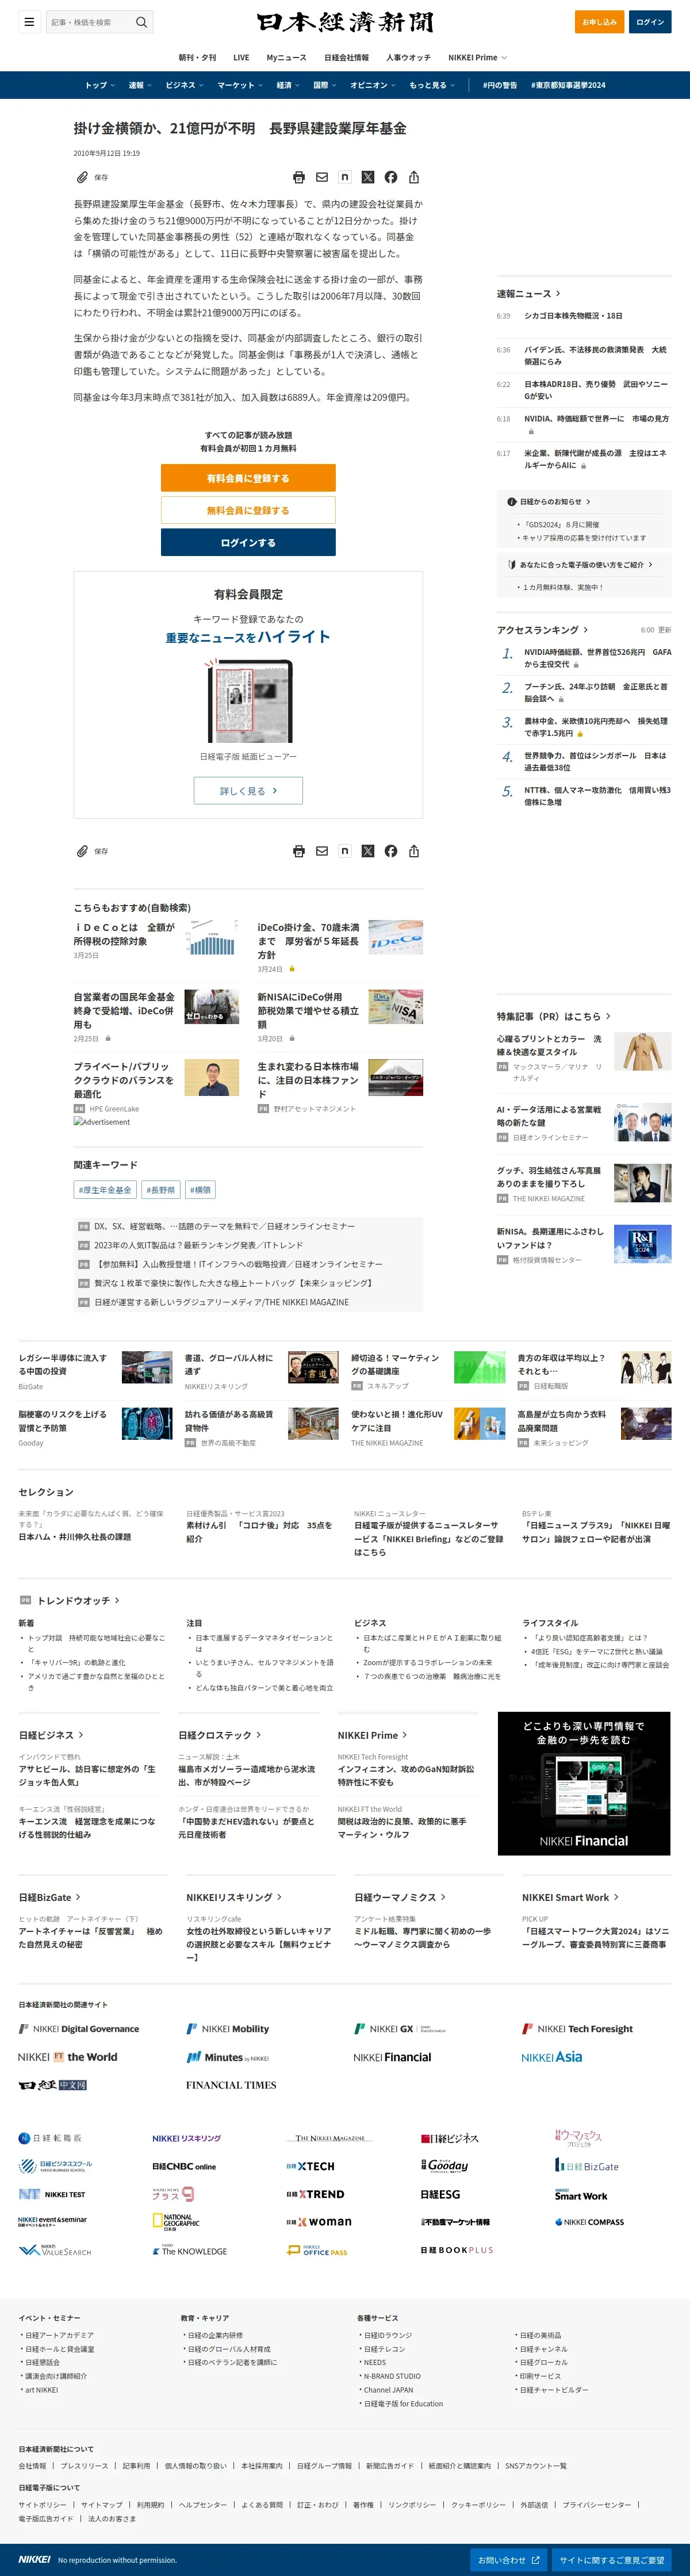Click the #厚生年金基金 keyword tag
690x2576 pixels.
point(105,1190)
